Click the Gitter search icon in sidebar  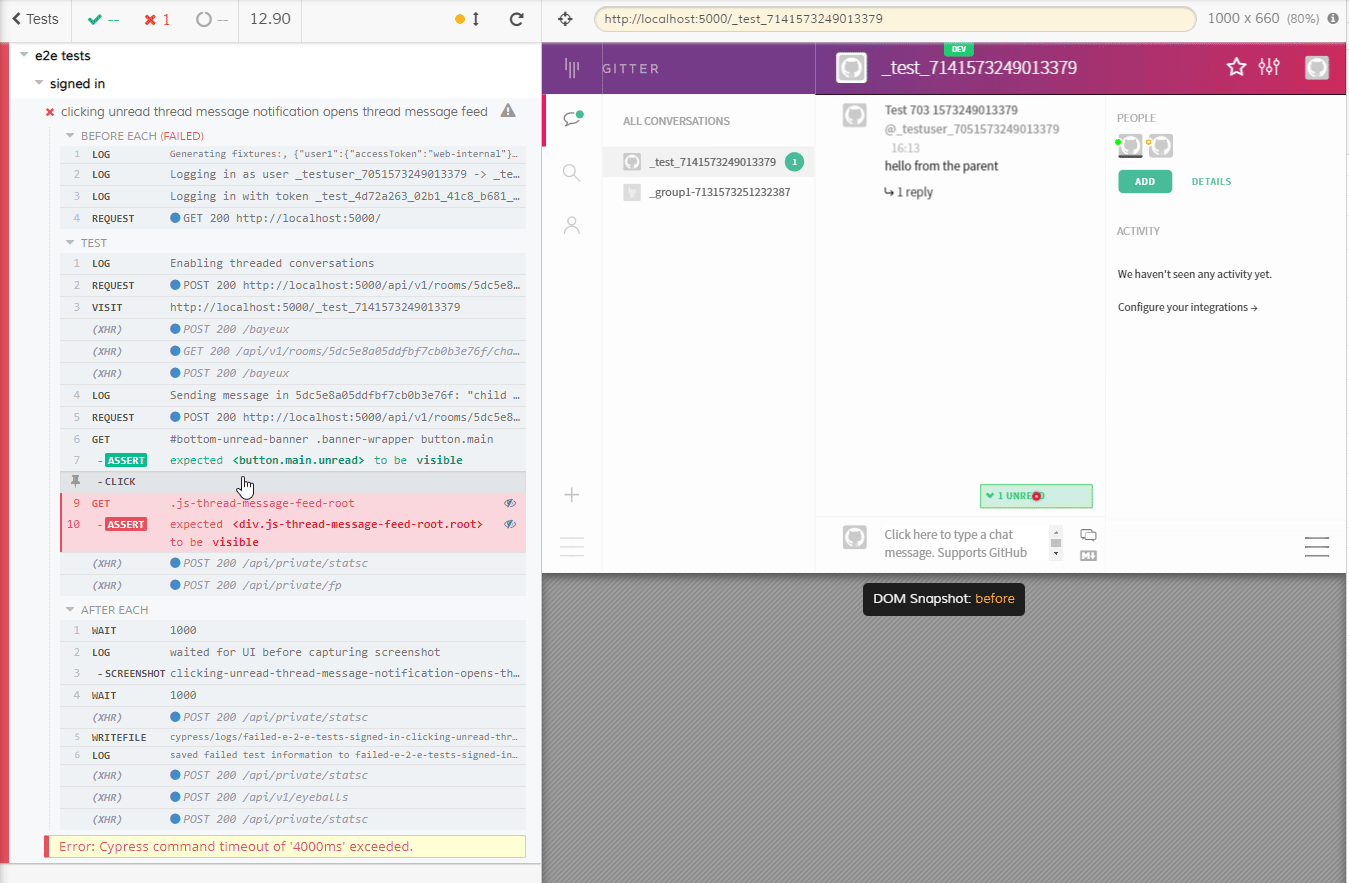pyautogui.click(x=572, y=173)
